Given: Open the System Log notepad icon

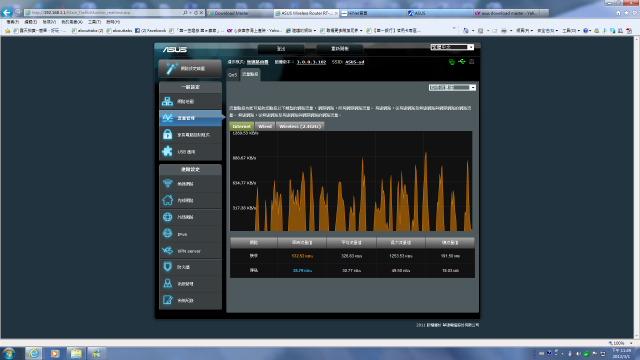Looking at the screenshot, I should (167, 300).
